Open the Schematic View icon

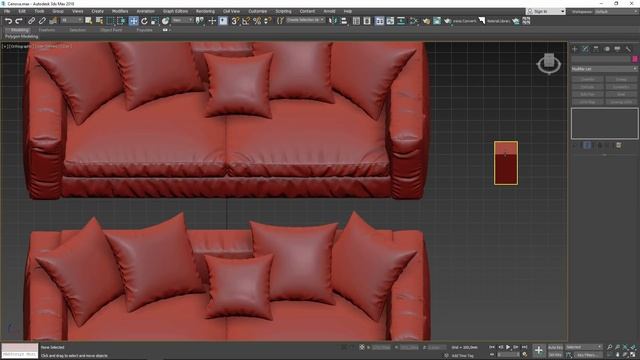pos(401,20)
